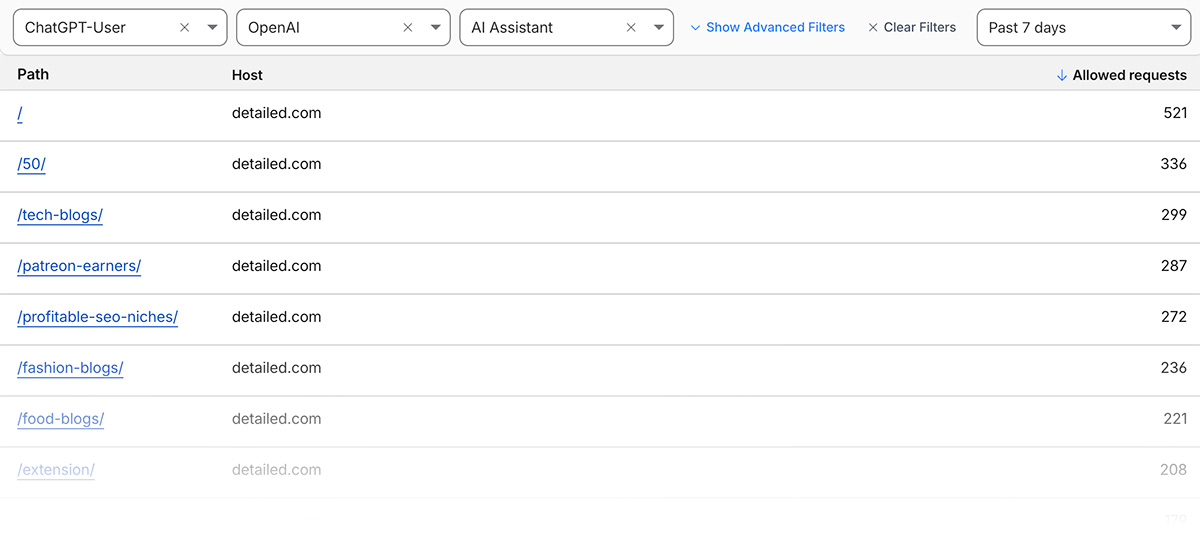The height and width of the screenshot is (543, 1200).
Task: Open the /profitable-seo-niches/ path link
Action: point(97,318)
